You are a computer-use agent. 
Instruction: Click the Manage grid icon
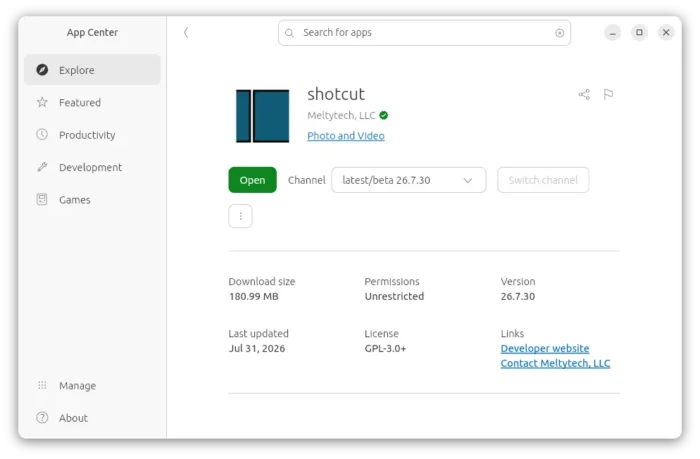[42, 385]
